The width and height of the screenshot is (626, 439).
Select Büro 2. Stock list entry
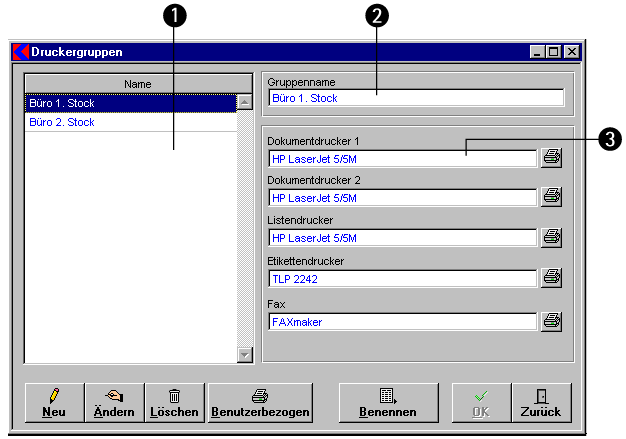(130, 122)
